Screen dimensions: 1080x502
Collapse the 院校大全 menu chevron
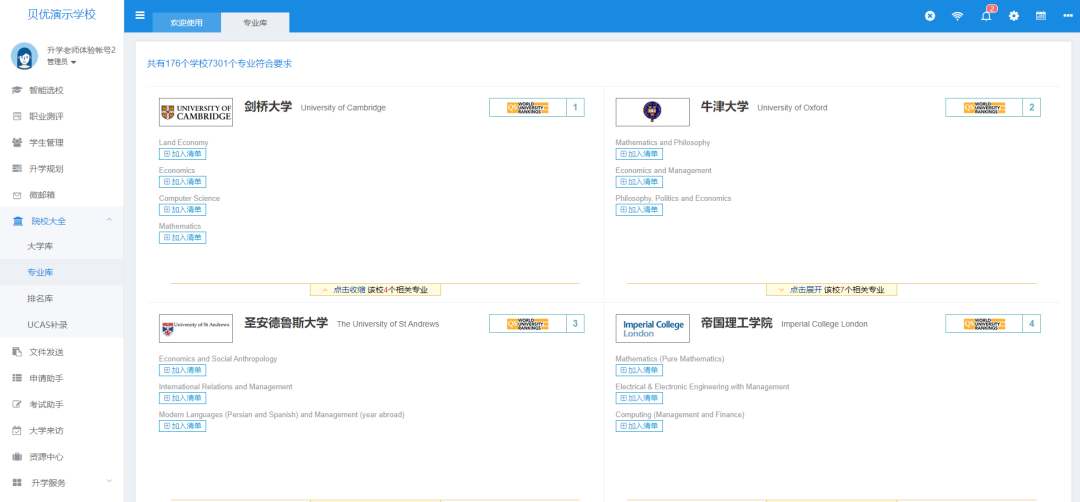pos(109,220)
